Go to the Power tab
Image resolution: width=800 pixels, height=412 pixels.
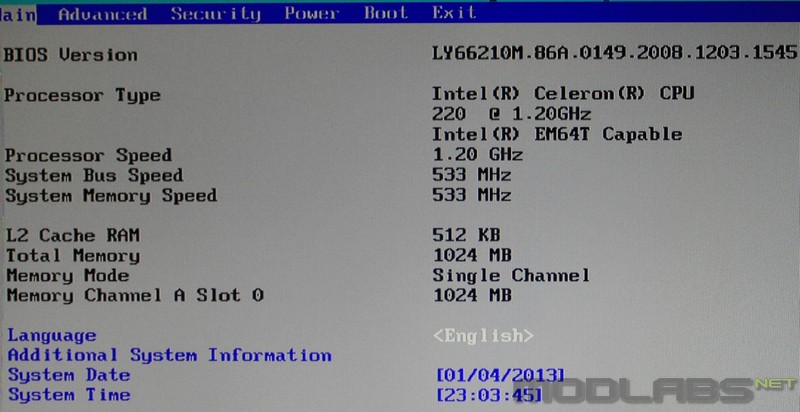(x=311, y=14)
